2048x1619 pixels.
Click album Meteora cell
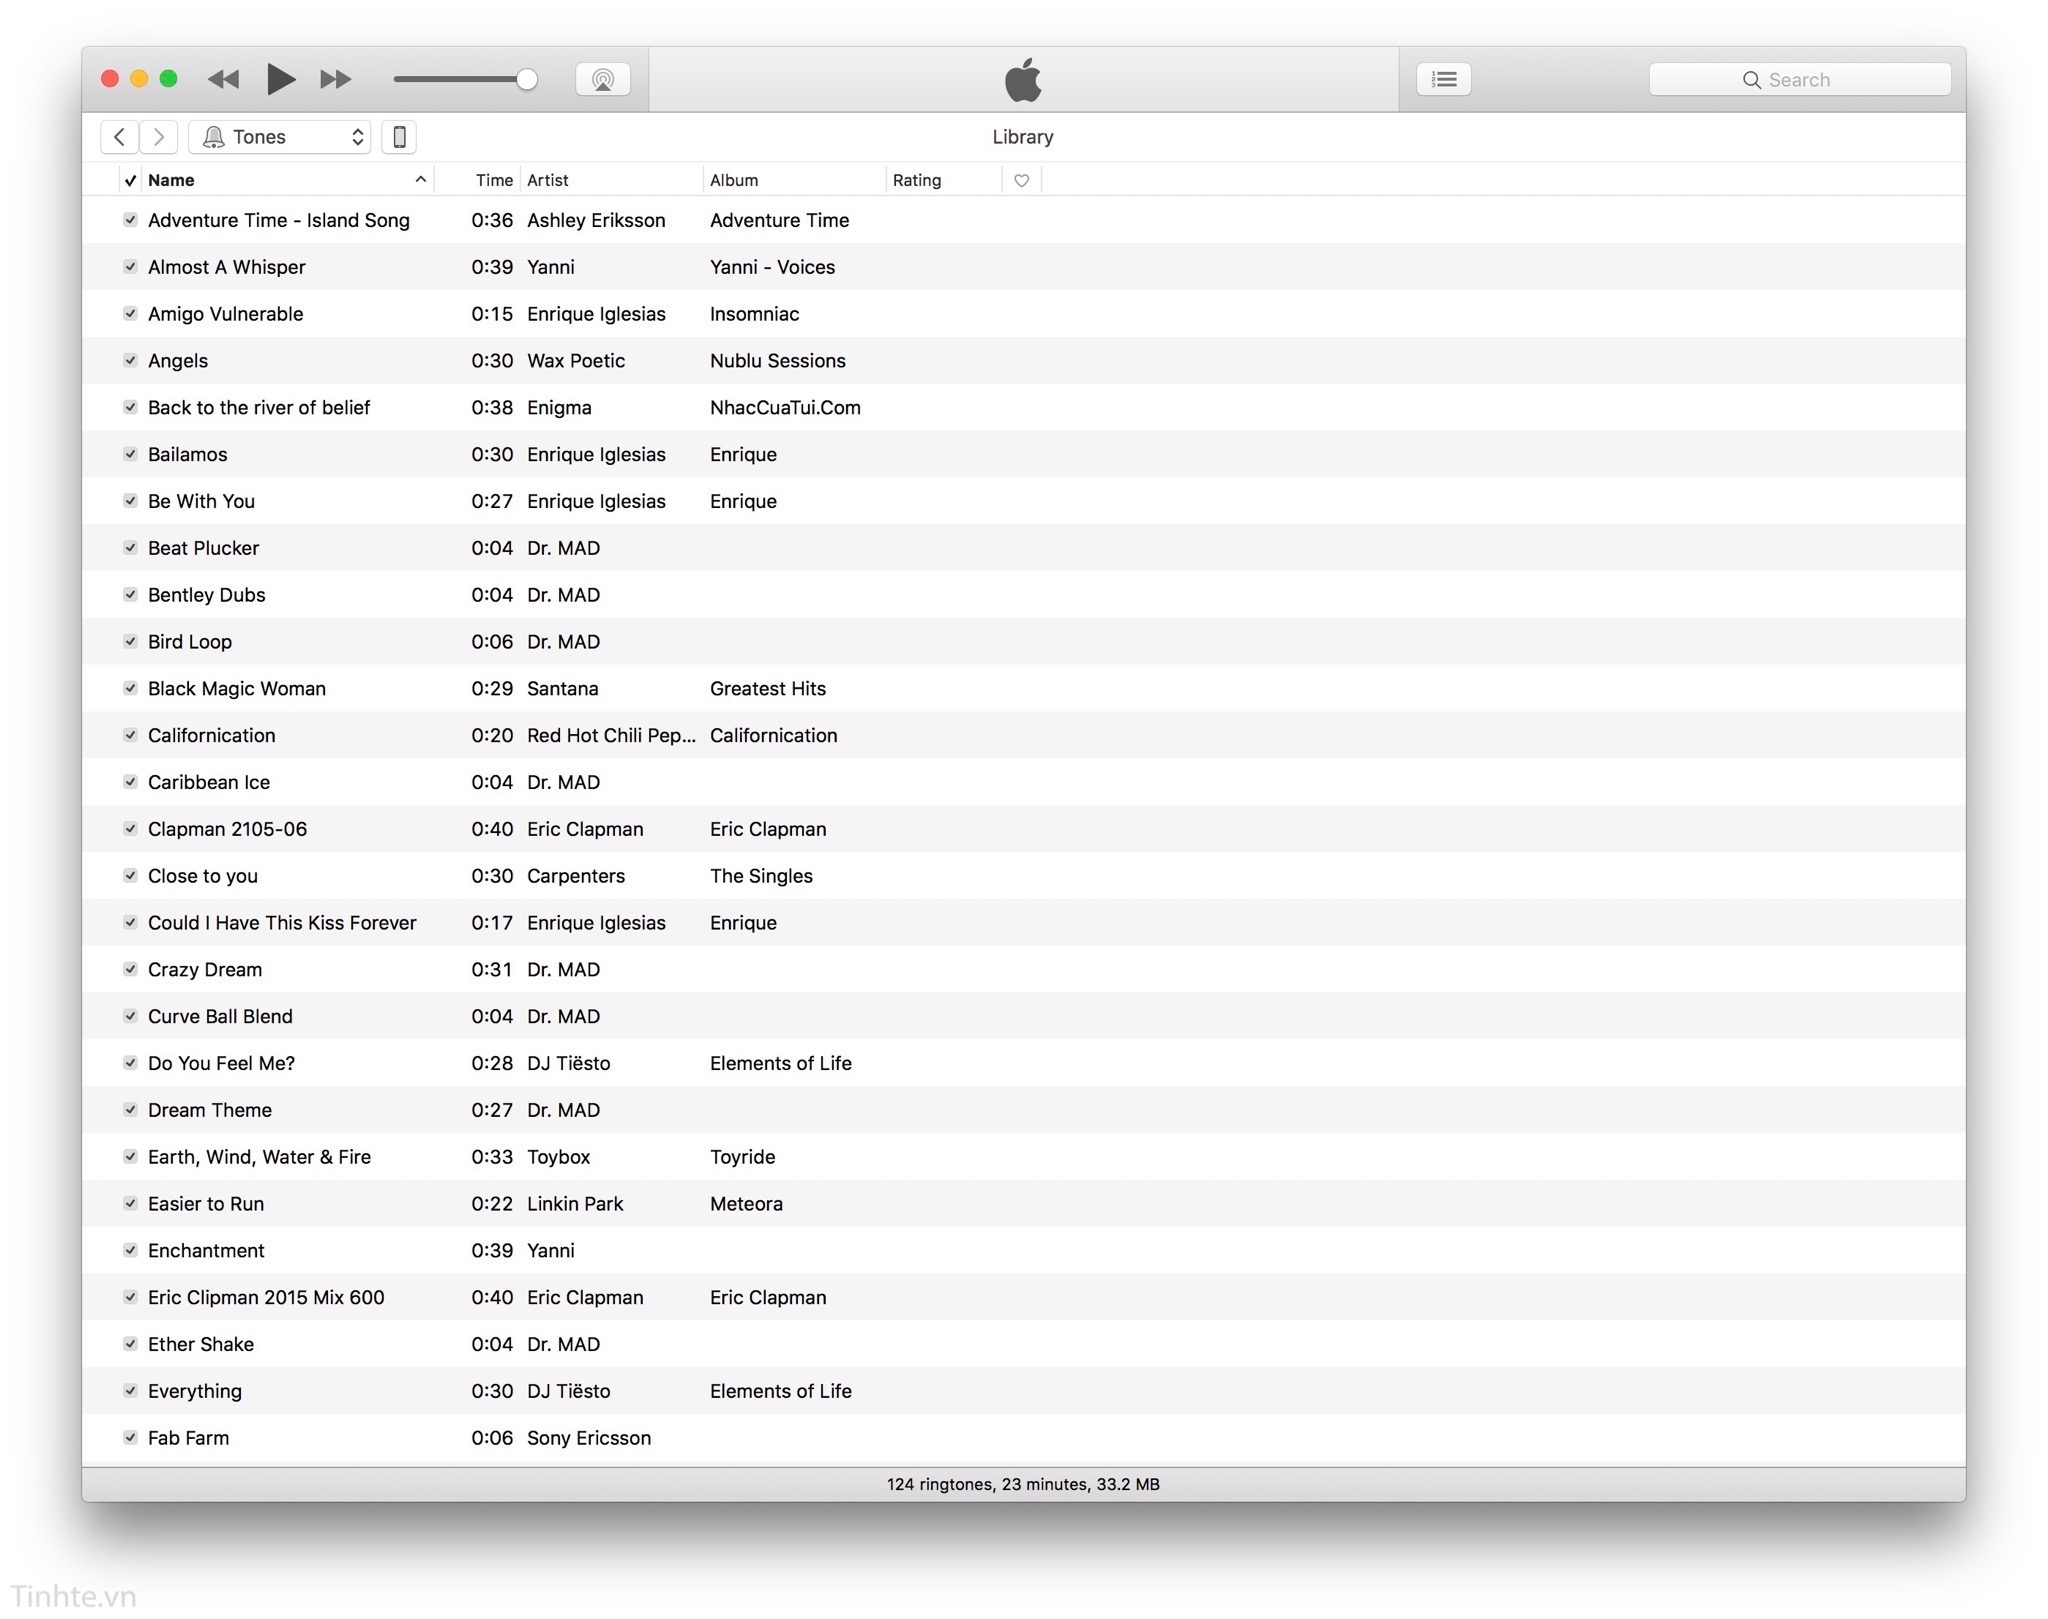pyautogui.click(x=746, y=1204)
